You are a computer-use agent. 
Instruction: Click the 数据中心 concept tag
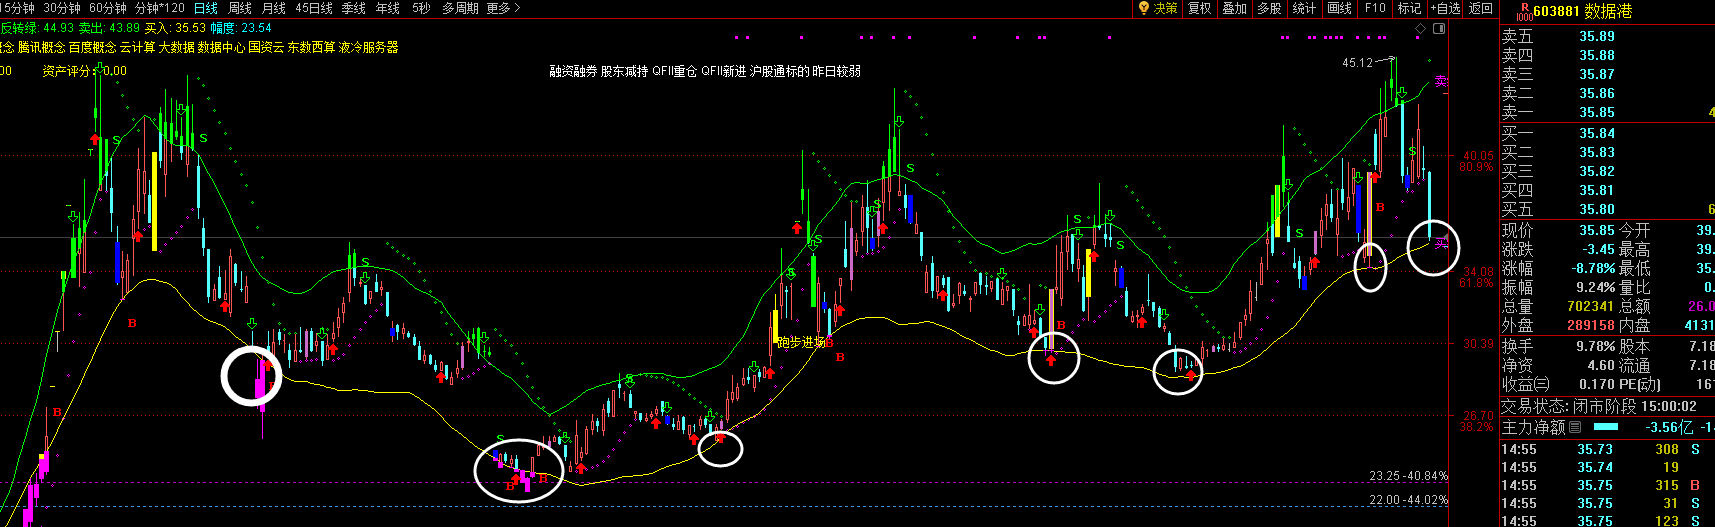221,47
